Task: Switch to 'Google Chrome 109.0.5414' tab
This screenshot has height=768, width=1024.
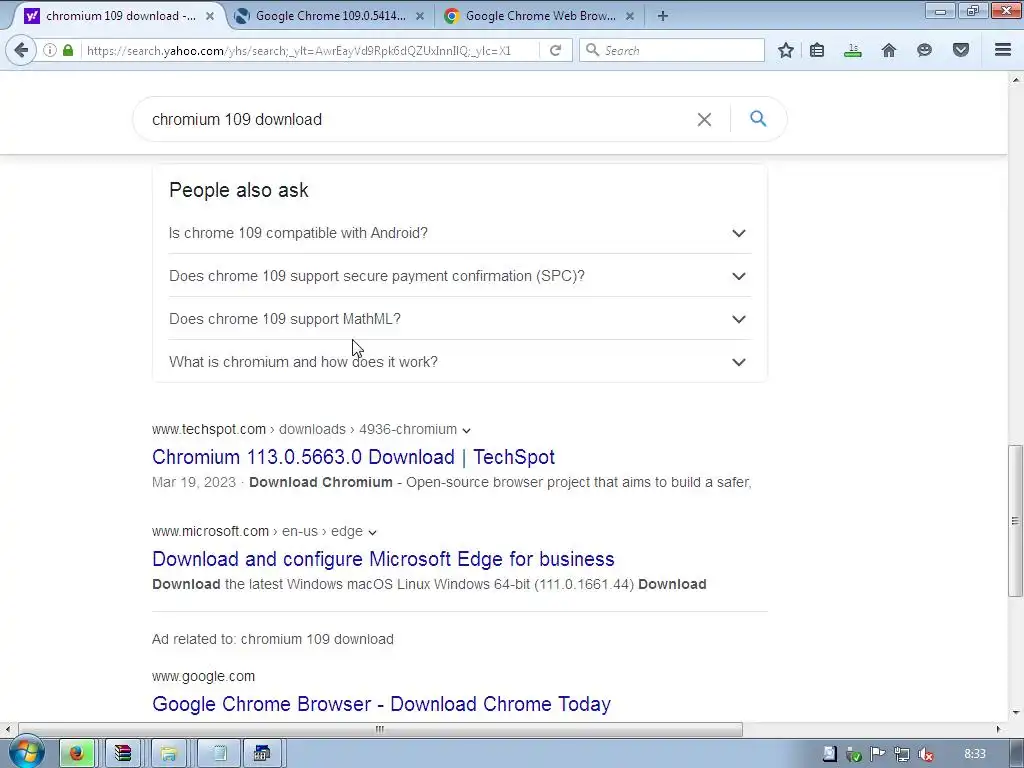Action: [330, 16]
